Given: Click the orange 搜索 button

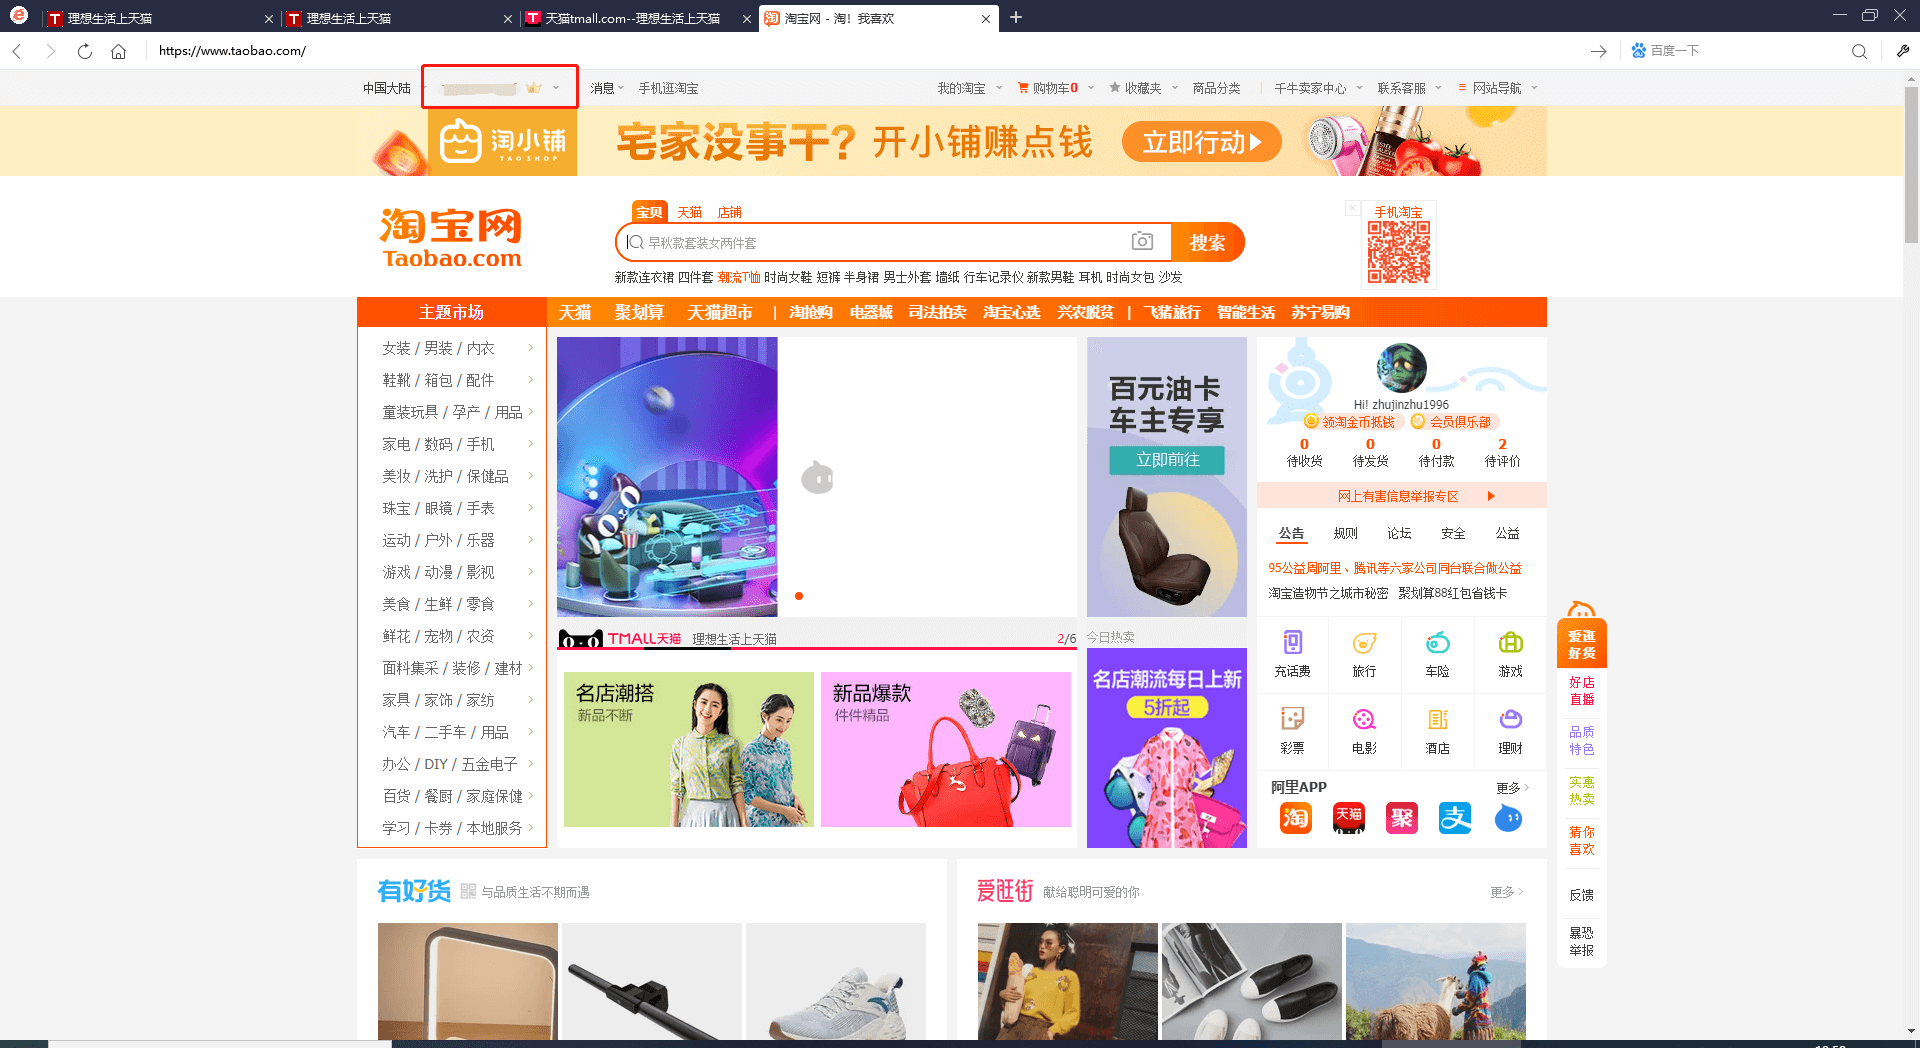Looking at the screenshot, I should (1207, 242).
